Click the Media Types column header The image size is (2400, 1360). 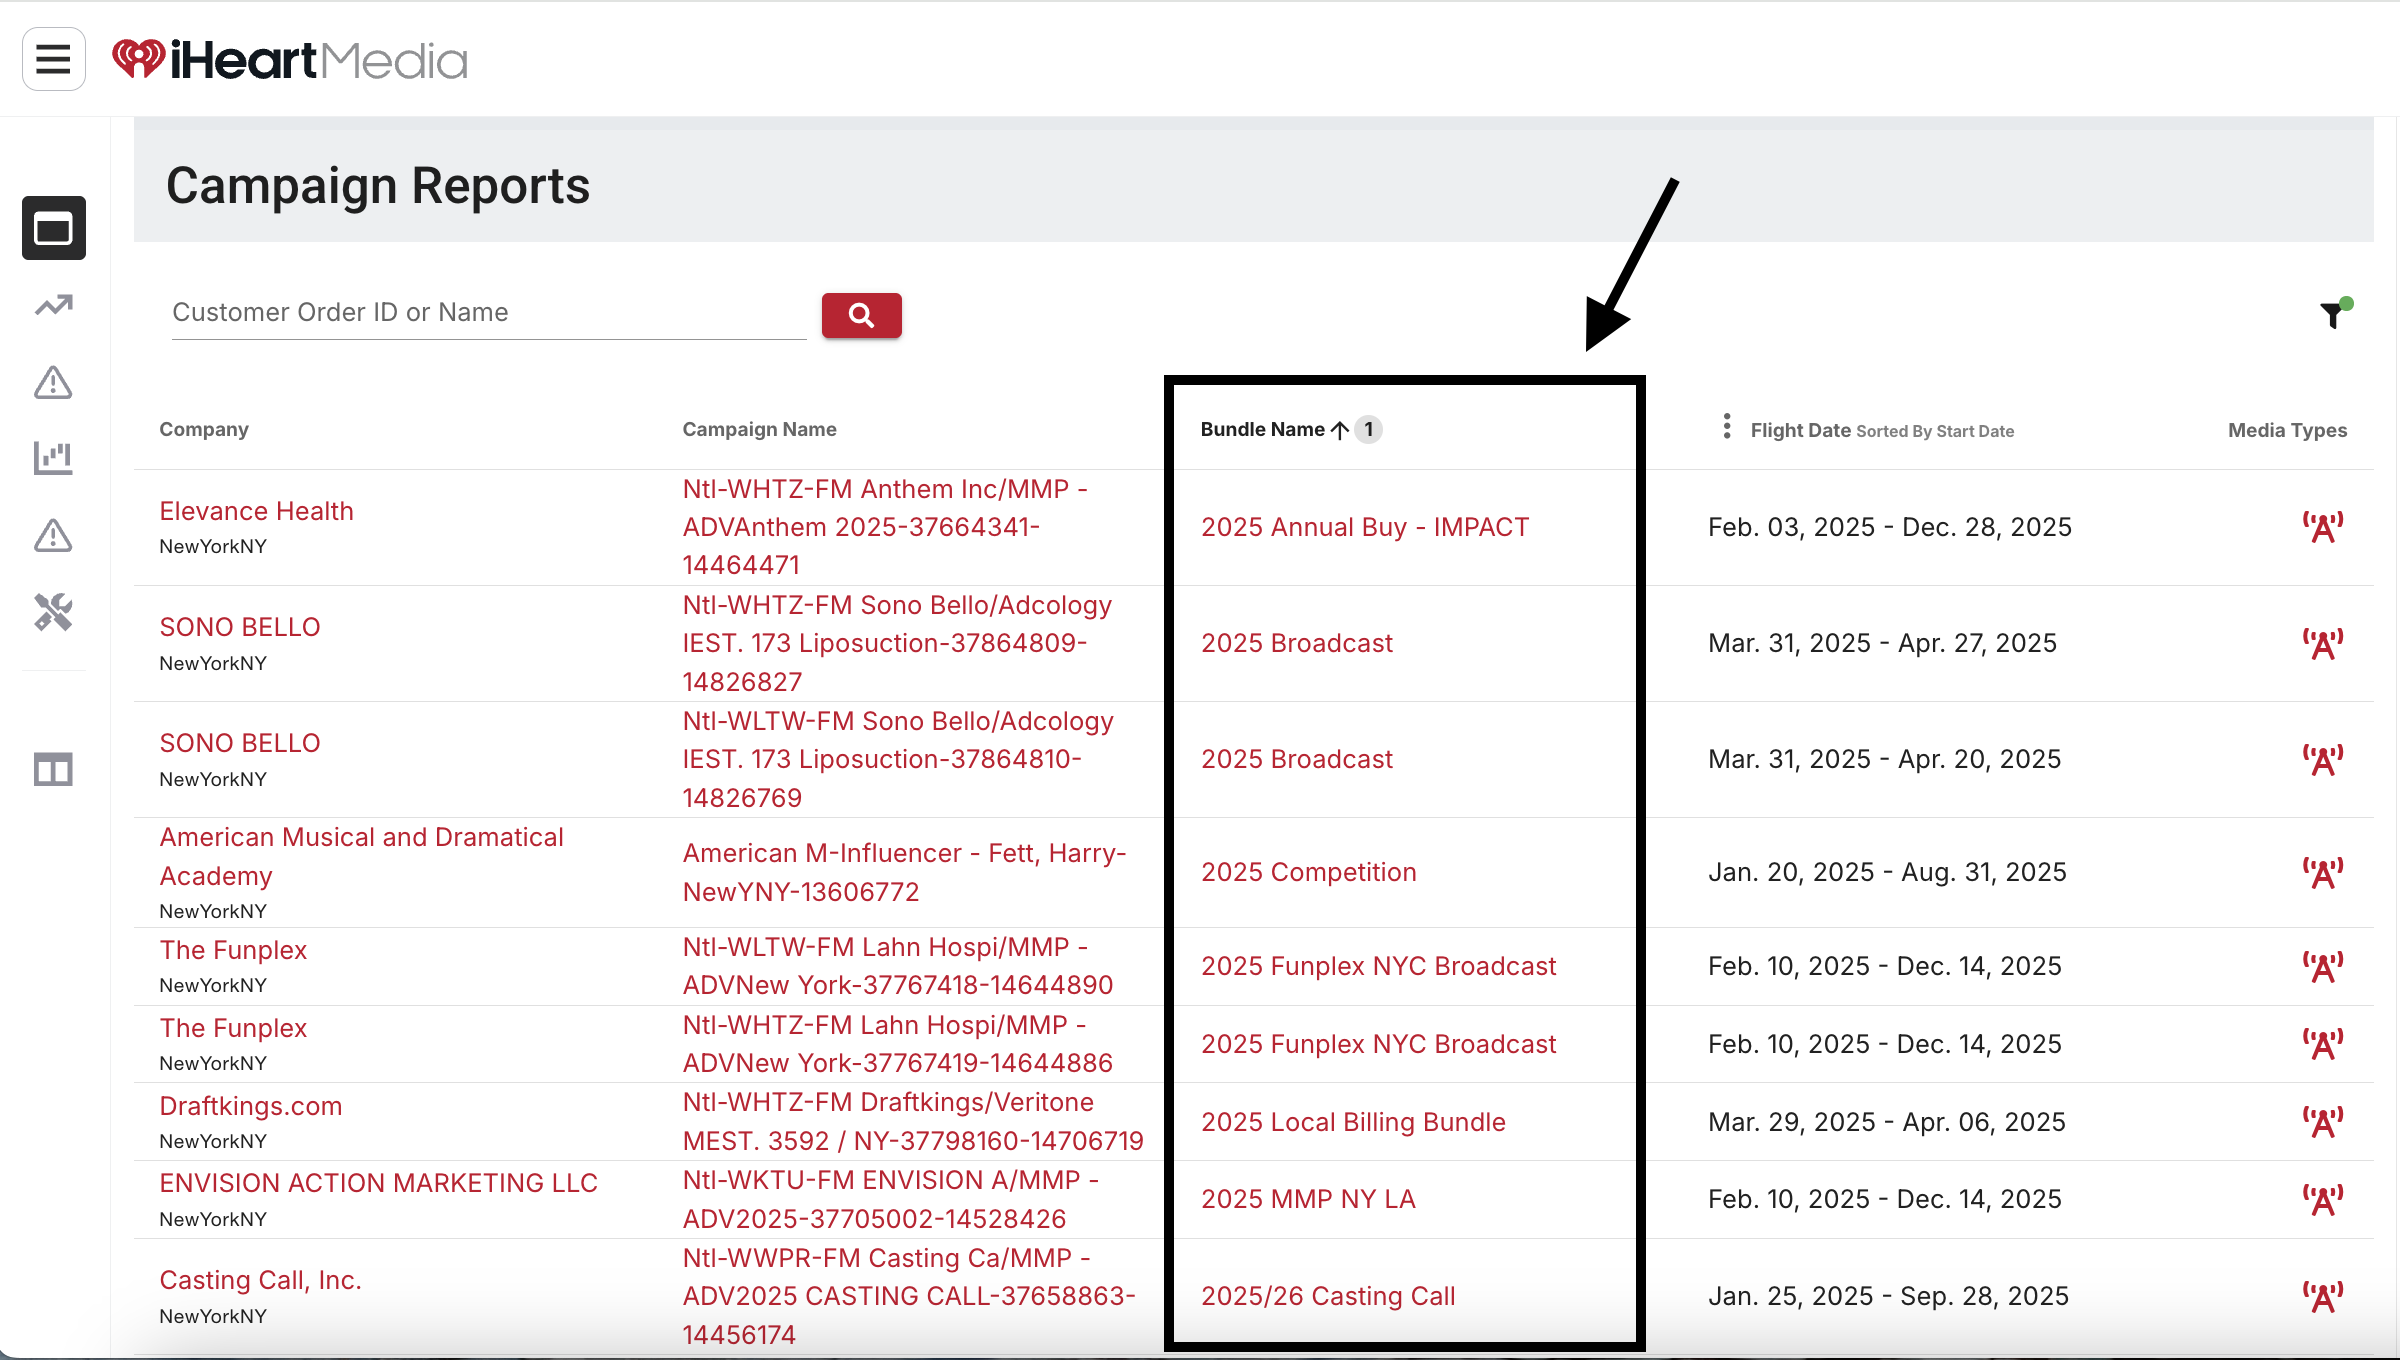point(2288,431)
